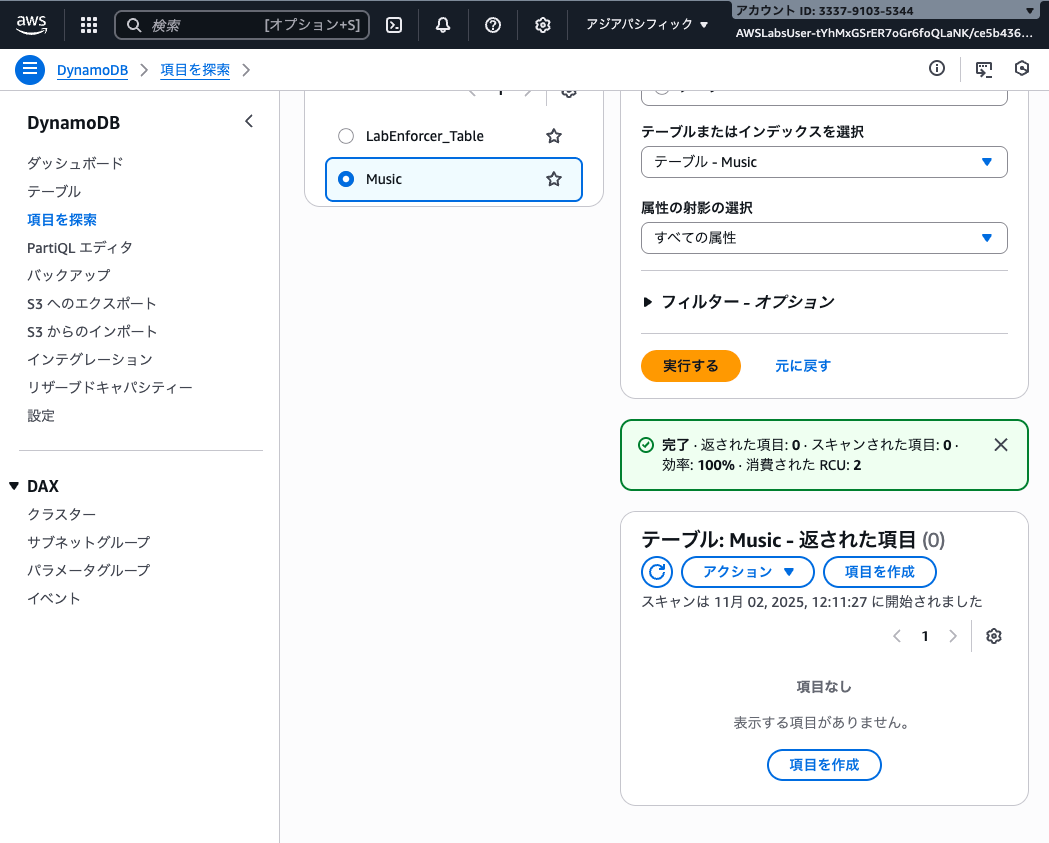Open the すべての属性 projection dropdown

(x=824, y=238)
